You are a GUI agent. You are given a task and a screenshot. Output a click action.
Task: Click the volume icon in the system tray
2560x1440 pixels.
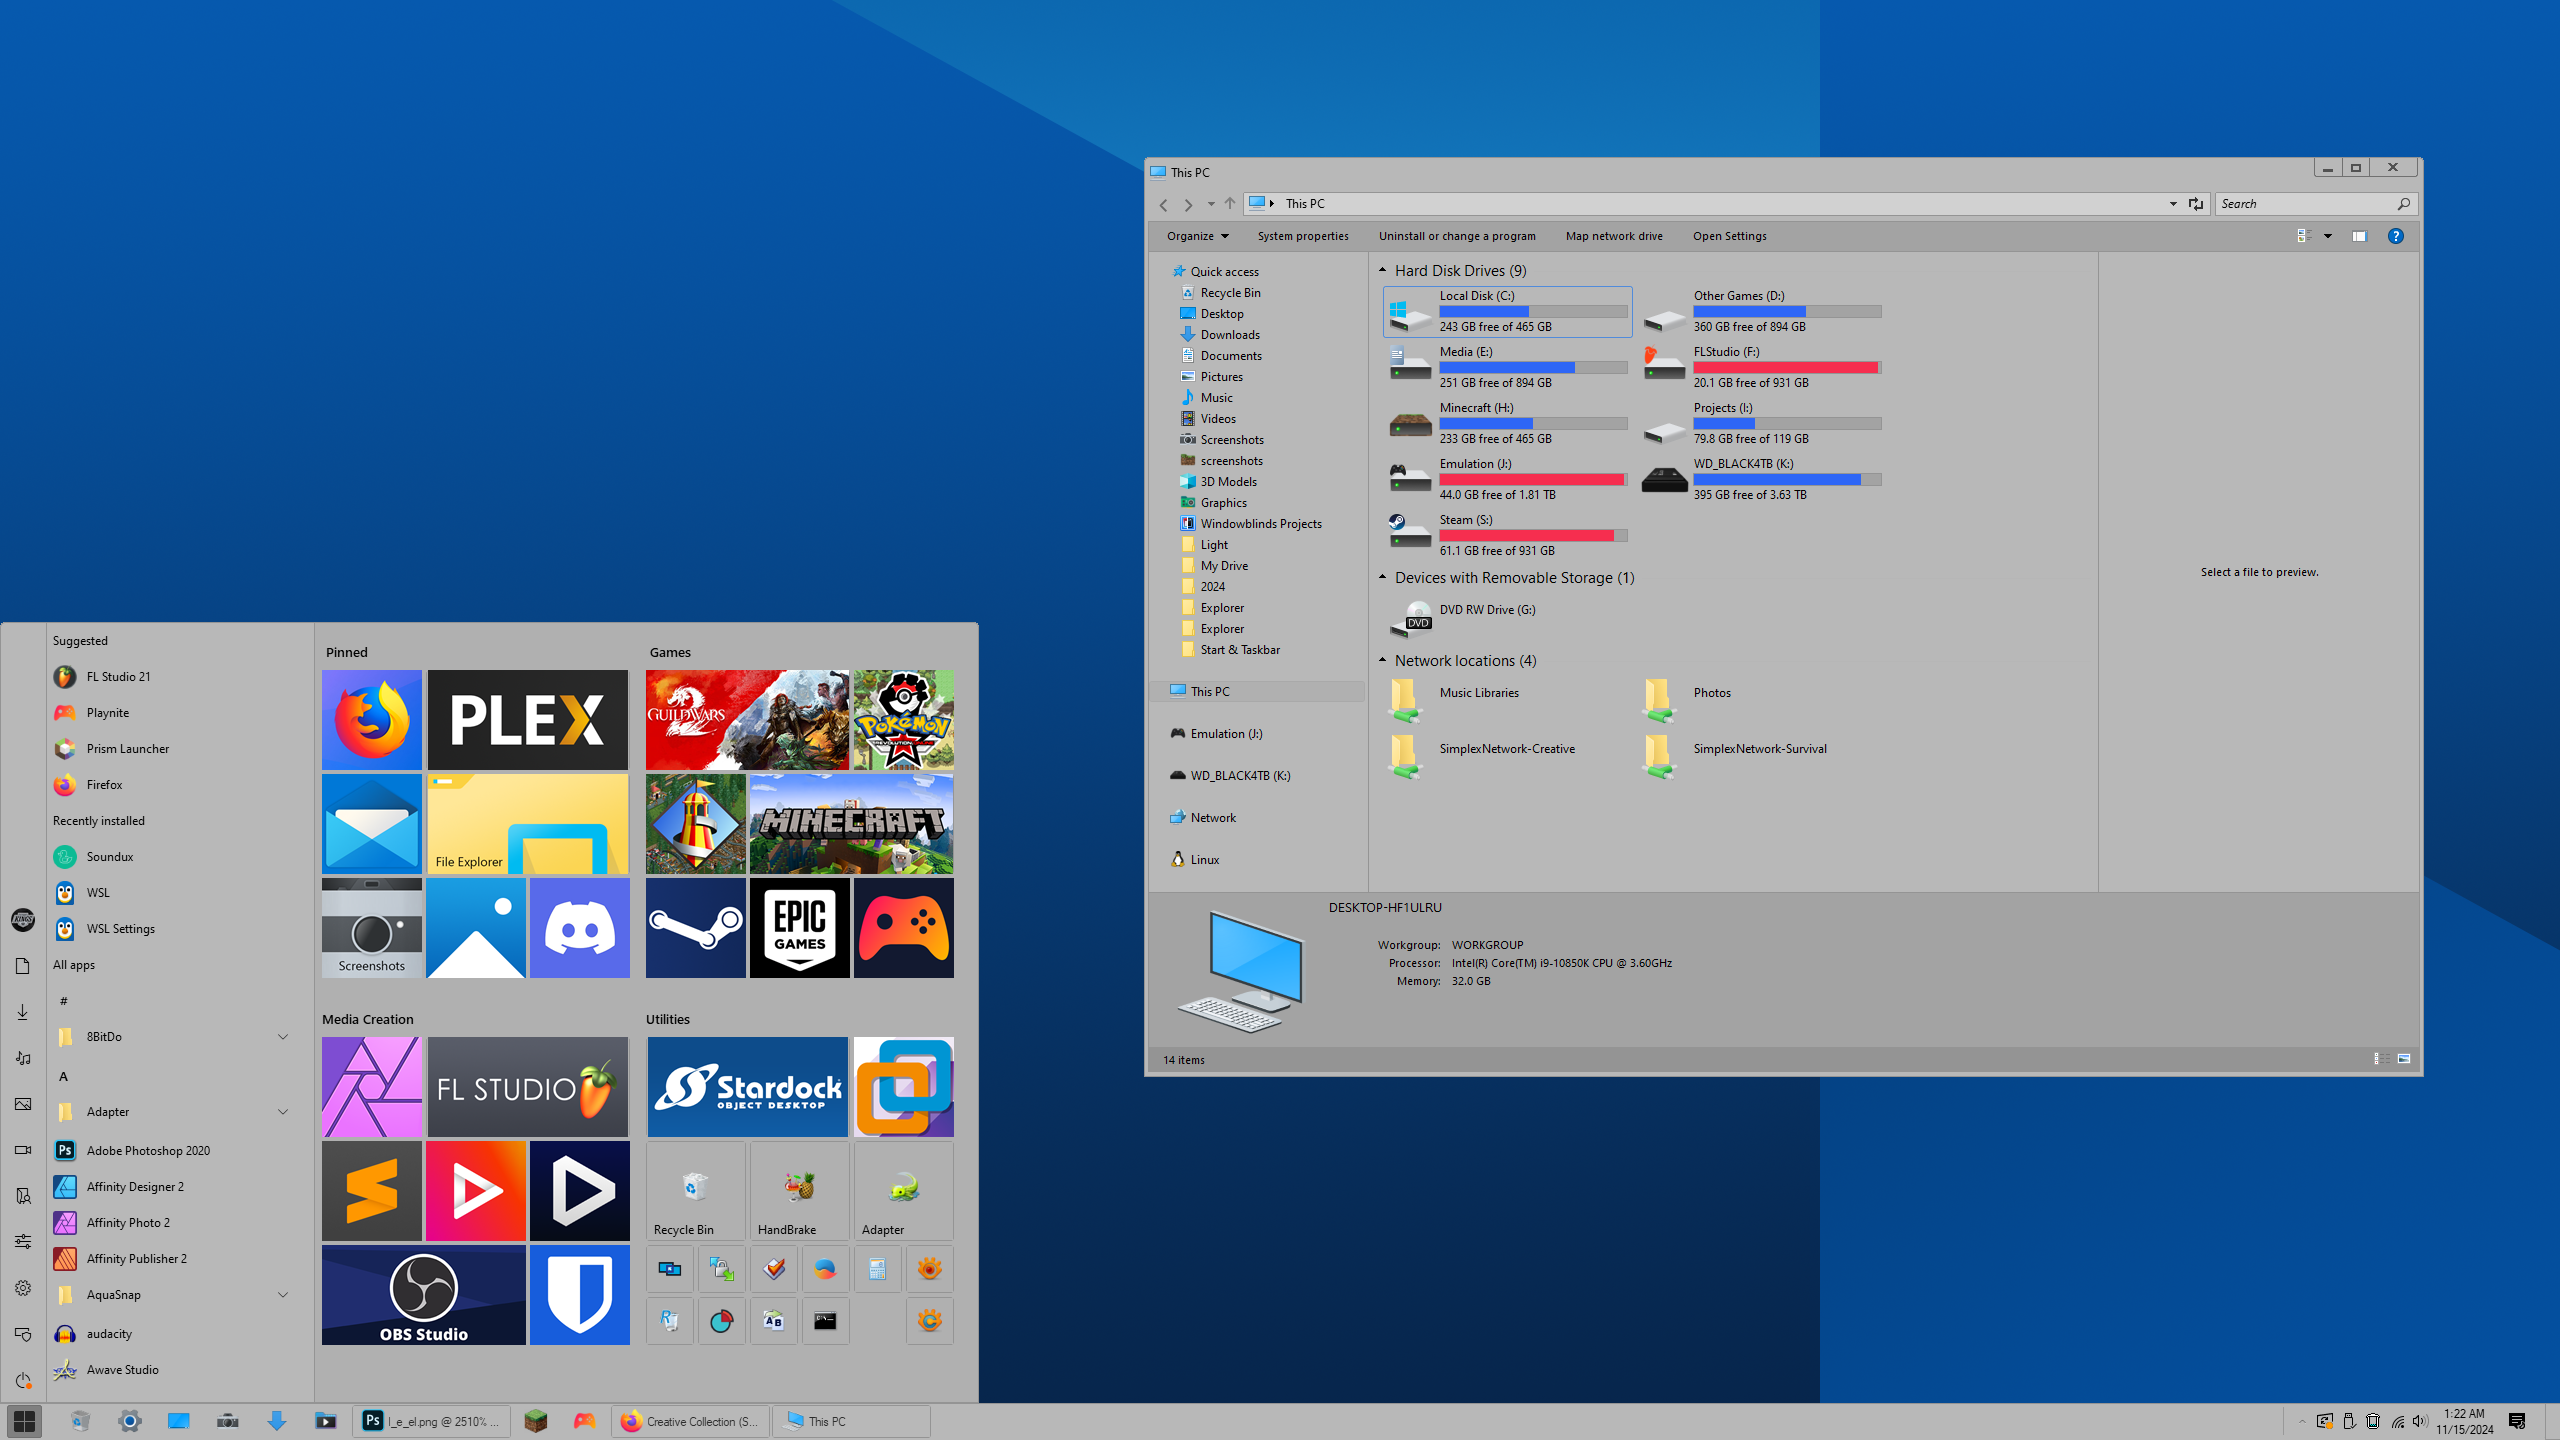point(2420,1421)
